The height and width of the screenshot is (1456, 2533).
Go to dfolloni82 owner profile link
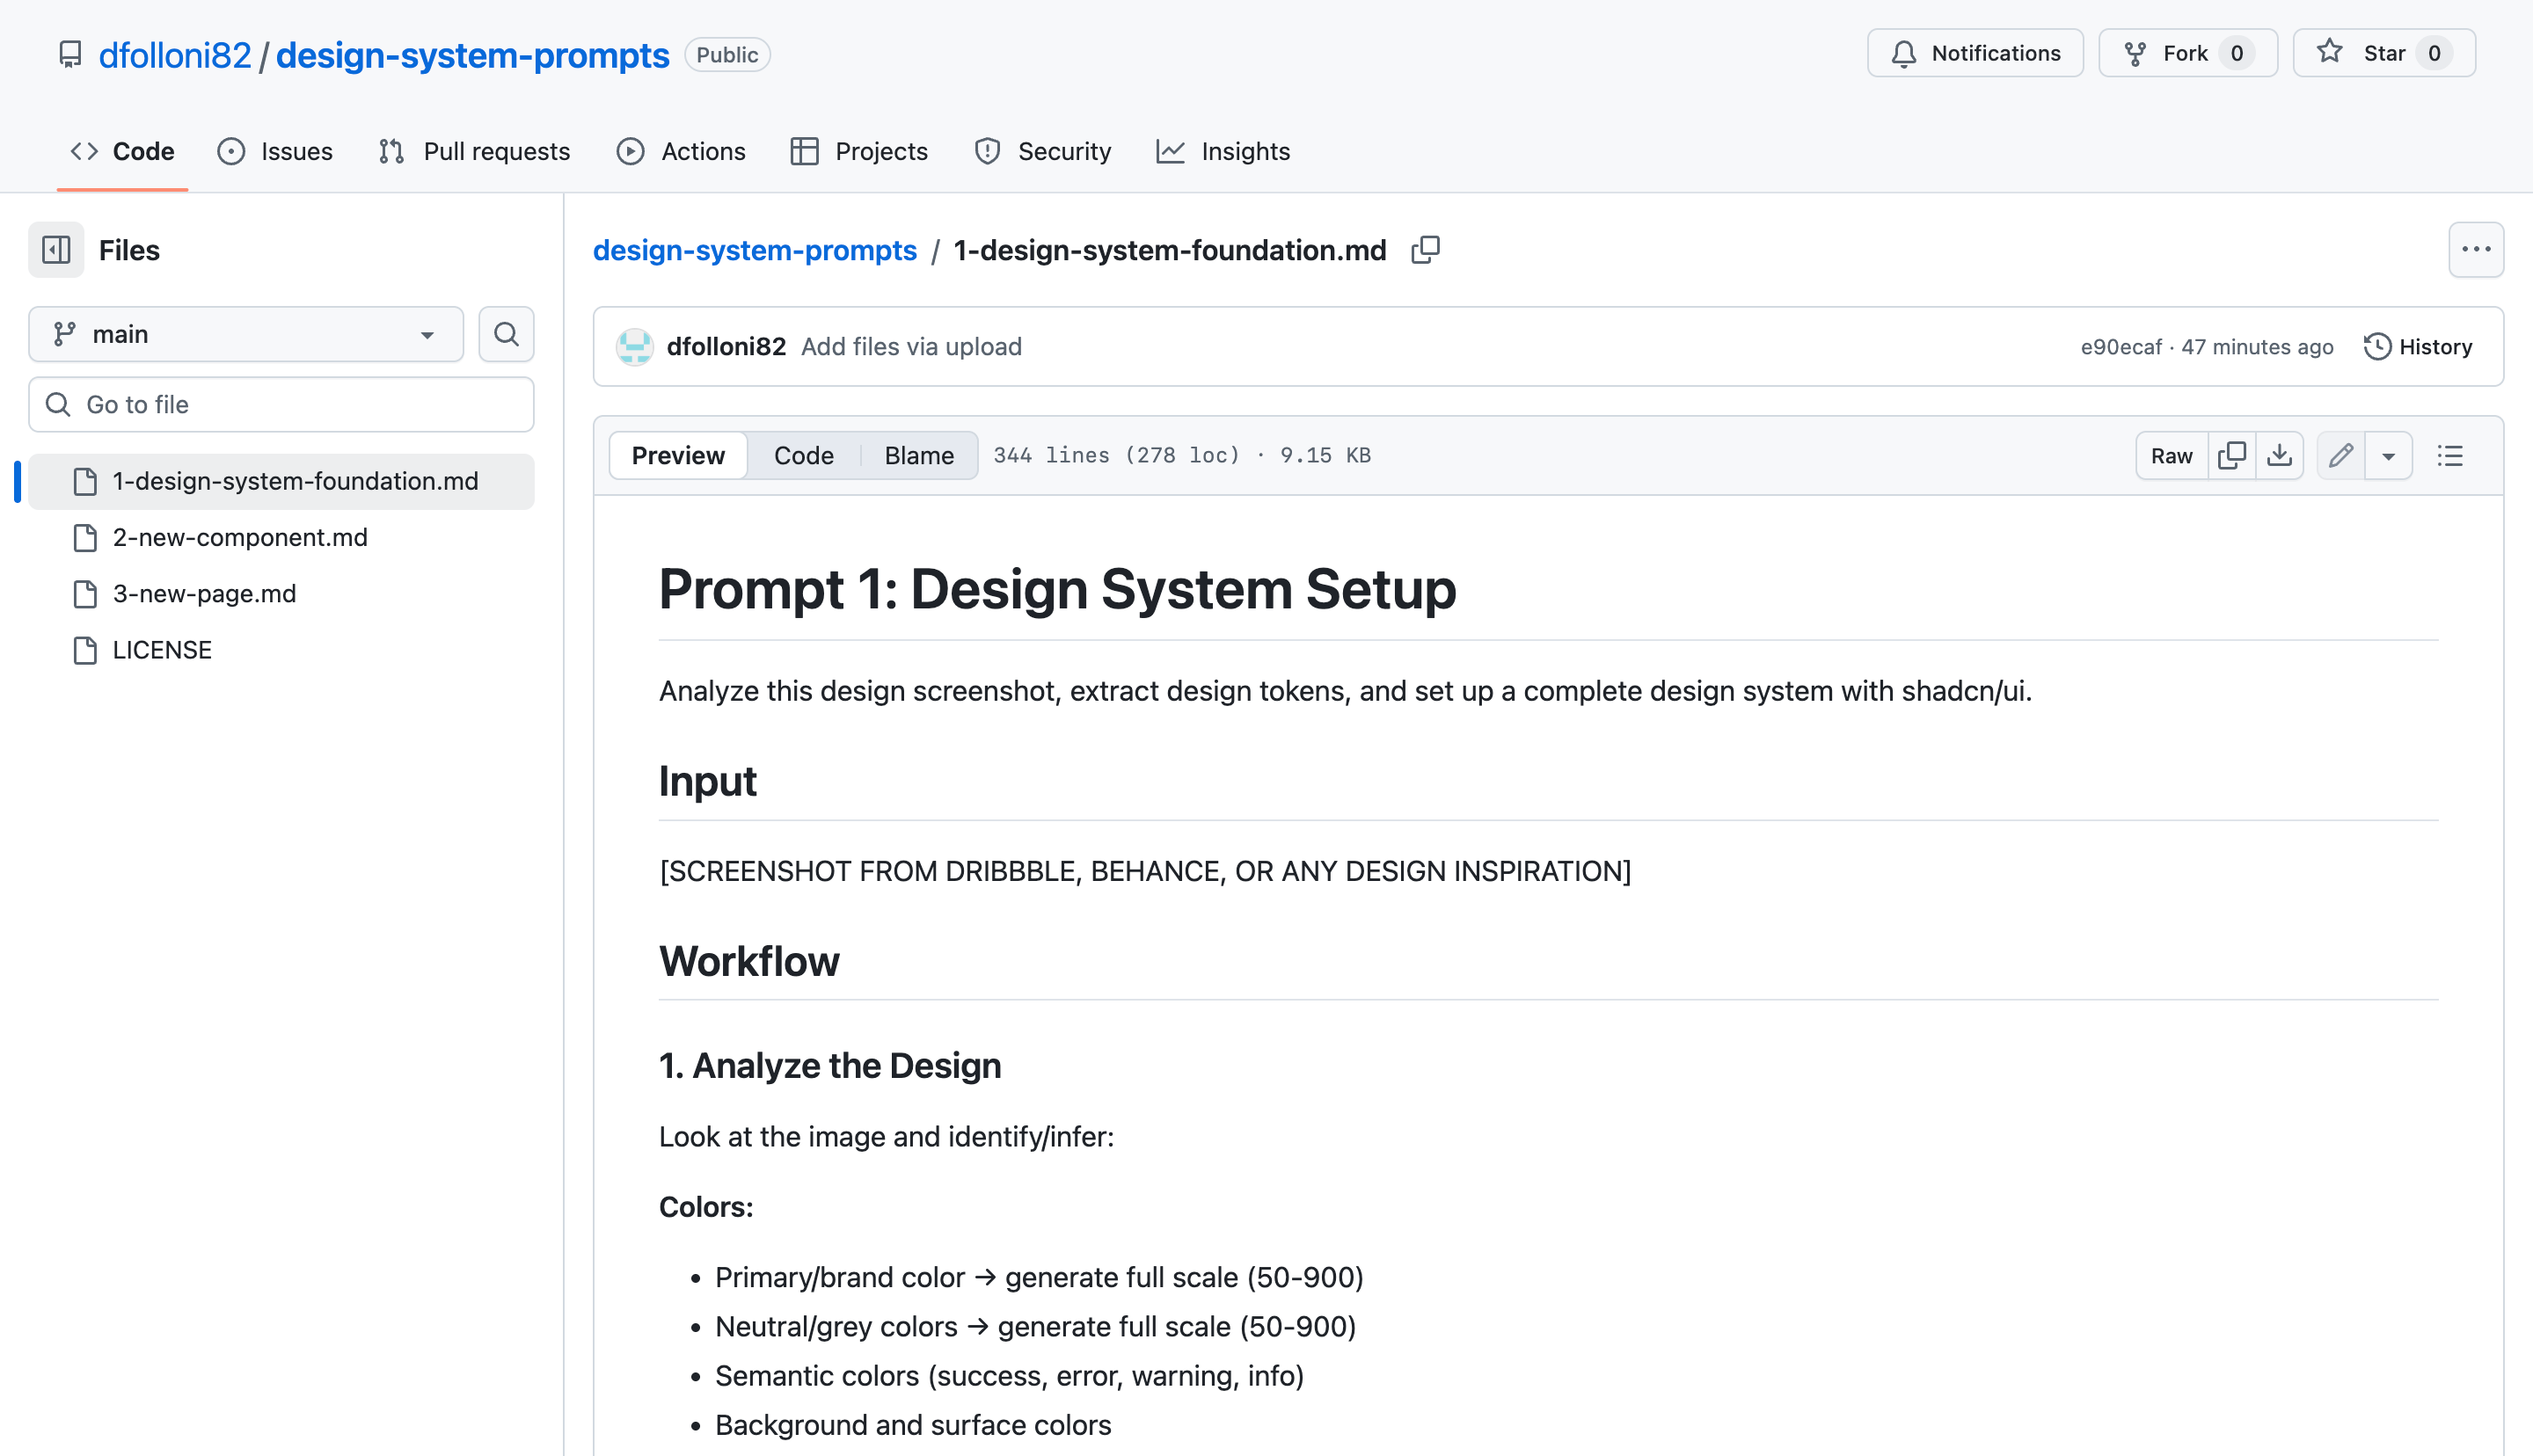coord(175,55)
